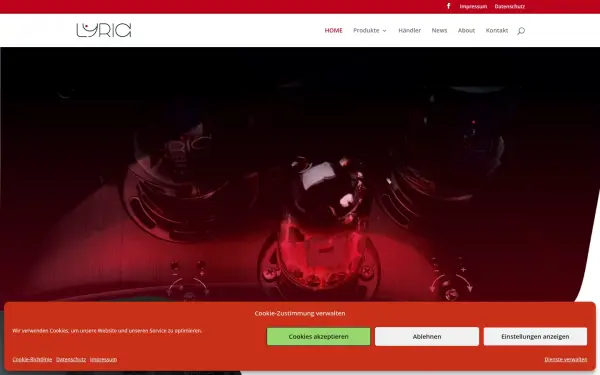Open the News menu item

(439, 30)
